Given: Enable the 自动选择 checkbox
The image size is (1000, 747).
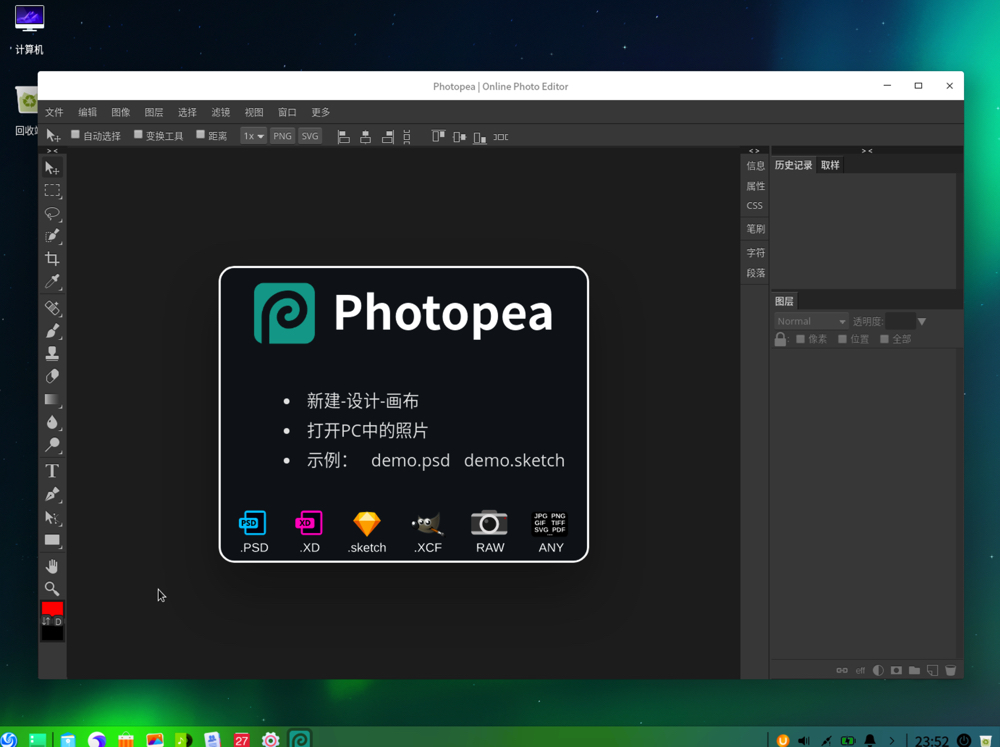Looking at the screenshot, I should pos(75,135).
